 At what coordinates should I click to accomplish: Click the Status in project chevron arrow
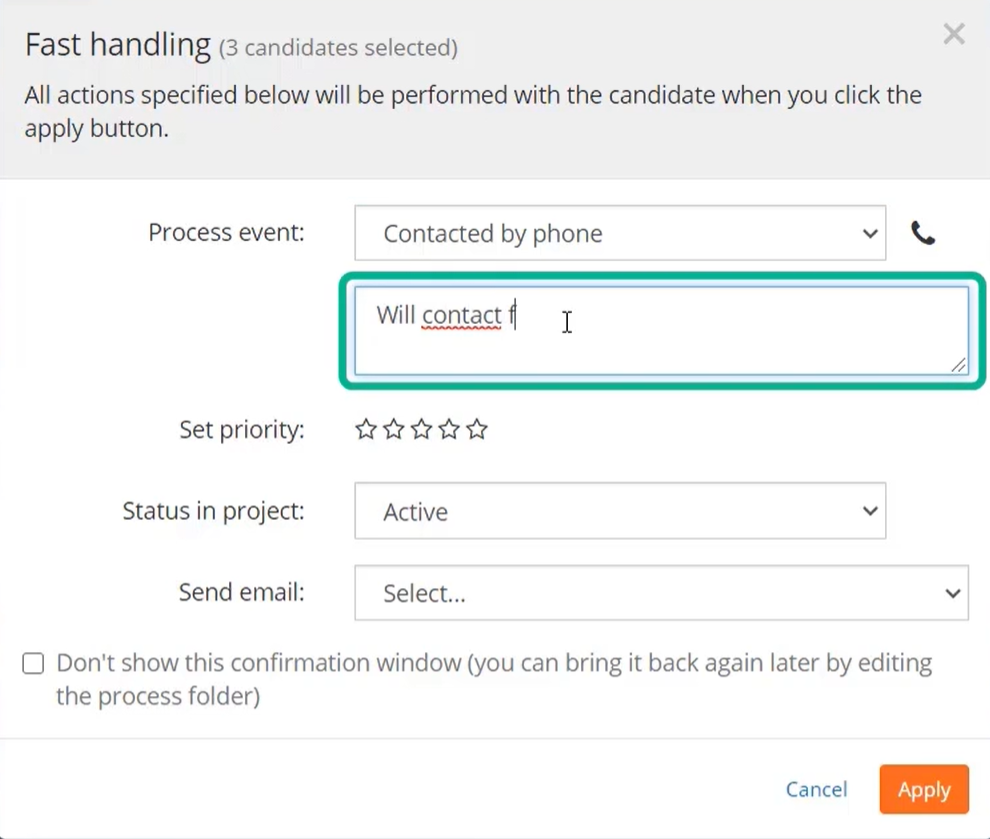[x=870, y=511]
